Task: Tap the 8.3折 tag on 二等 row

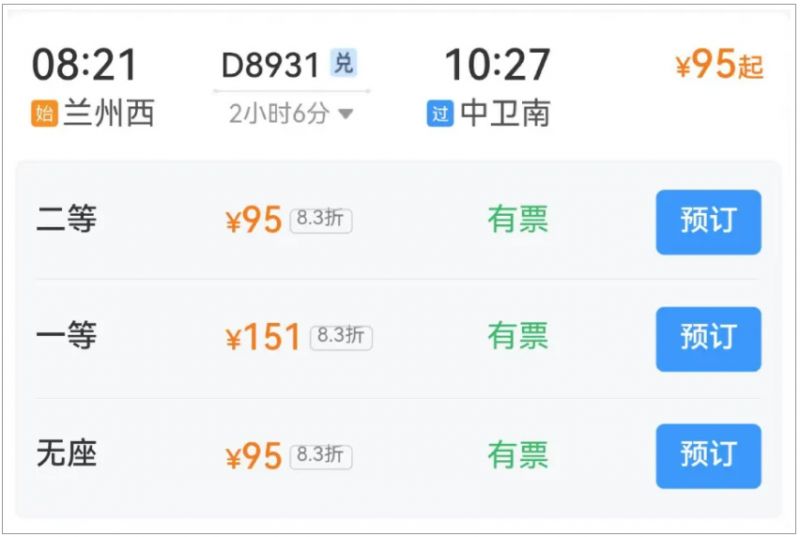Action: pos(321,220)
